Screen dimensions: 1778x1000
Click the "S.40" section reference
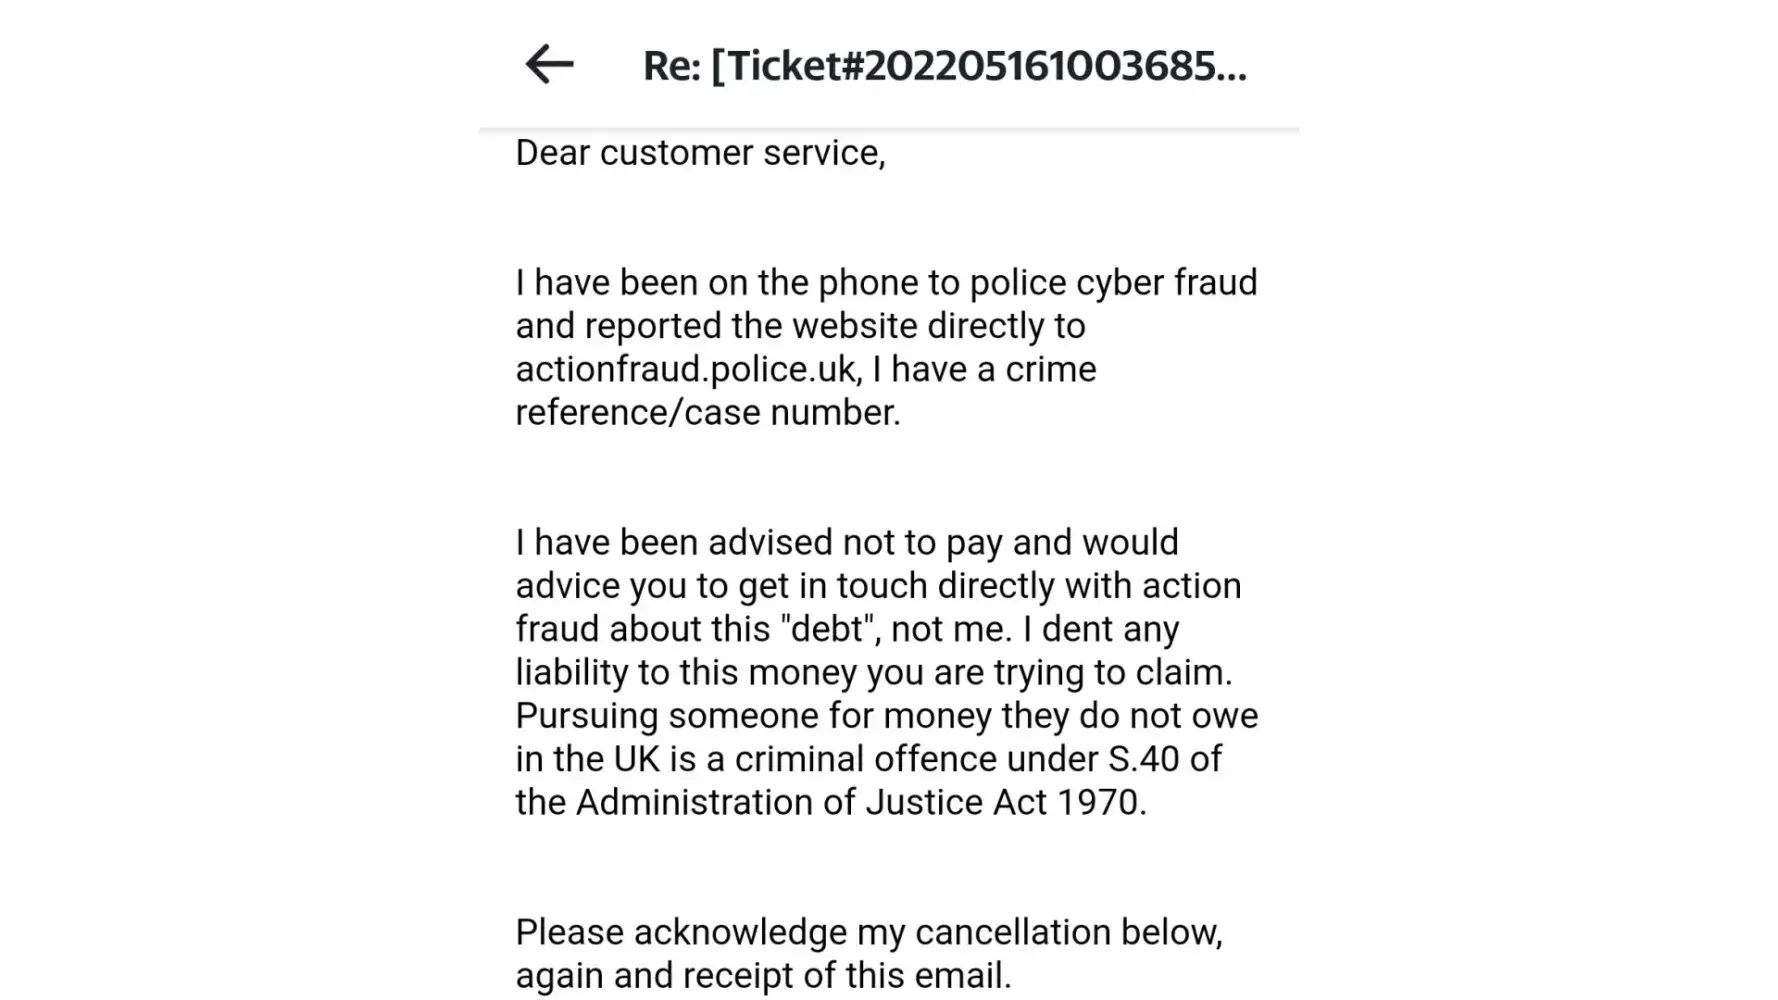click(1143, 759)
